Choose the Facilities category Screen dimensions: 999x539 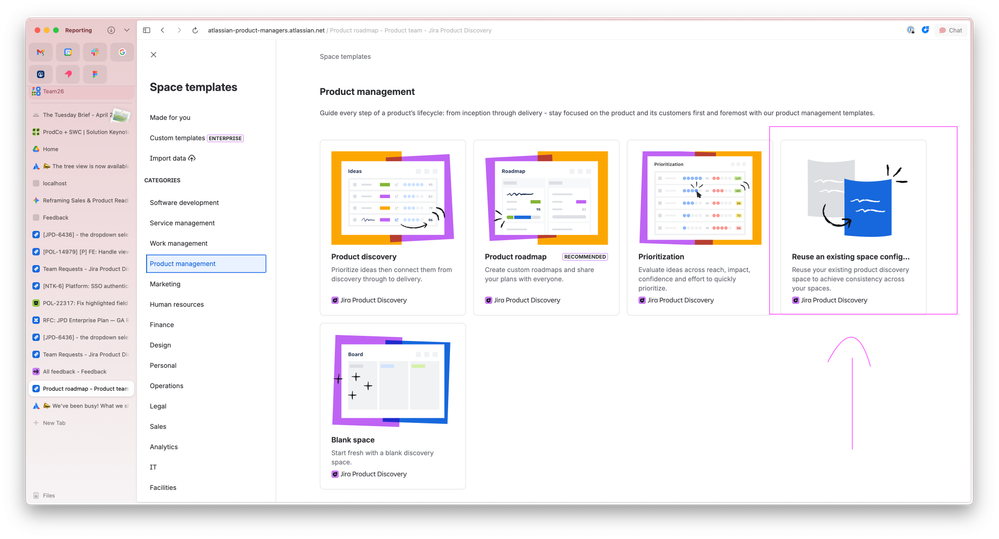pos(163,488)
